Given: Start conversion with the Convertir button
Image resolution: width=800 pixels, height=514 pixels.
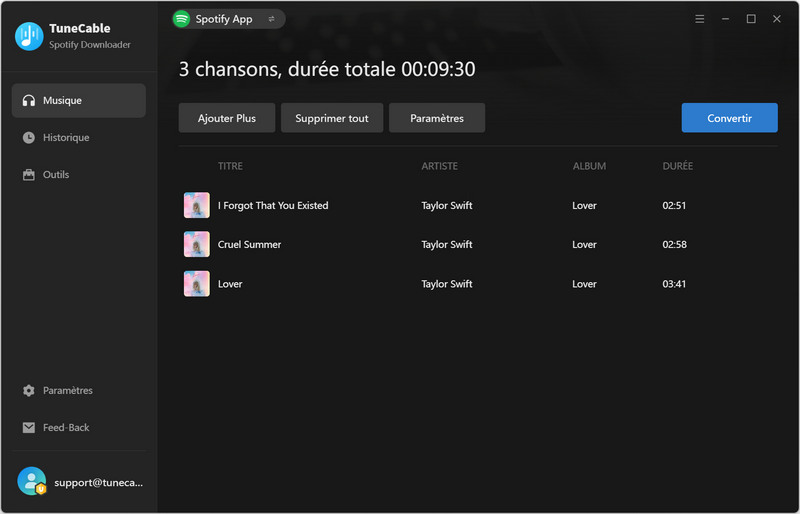Looking at the screenshot, I should [x=730, y=118].
